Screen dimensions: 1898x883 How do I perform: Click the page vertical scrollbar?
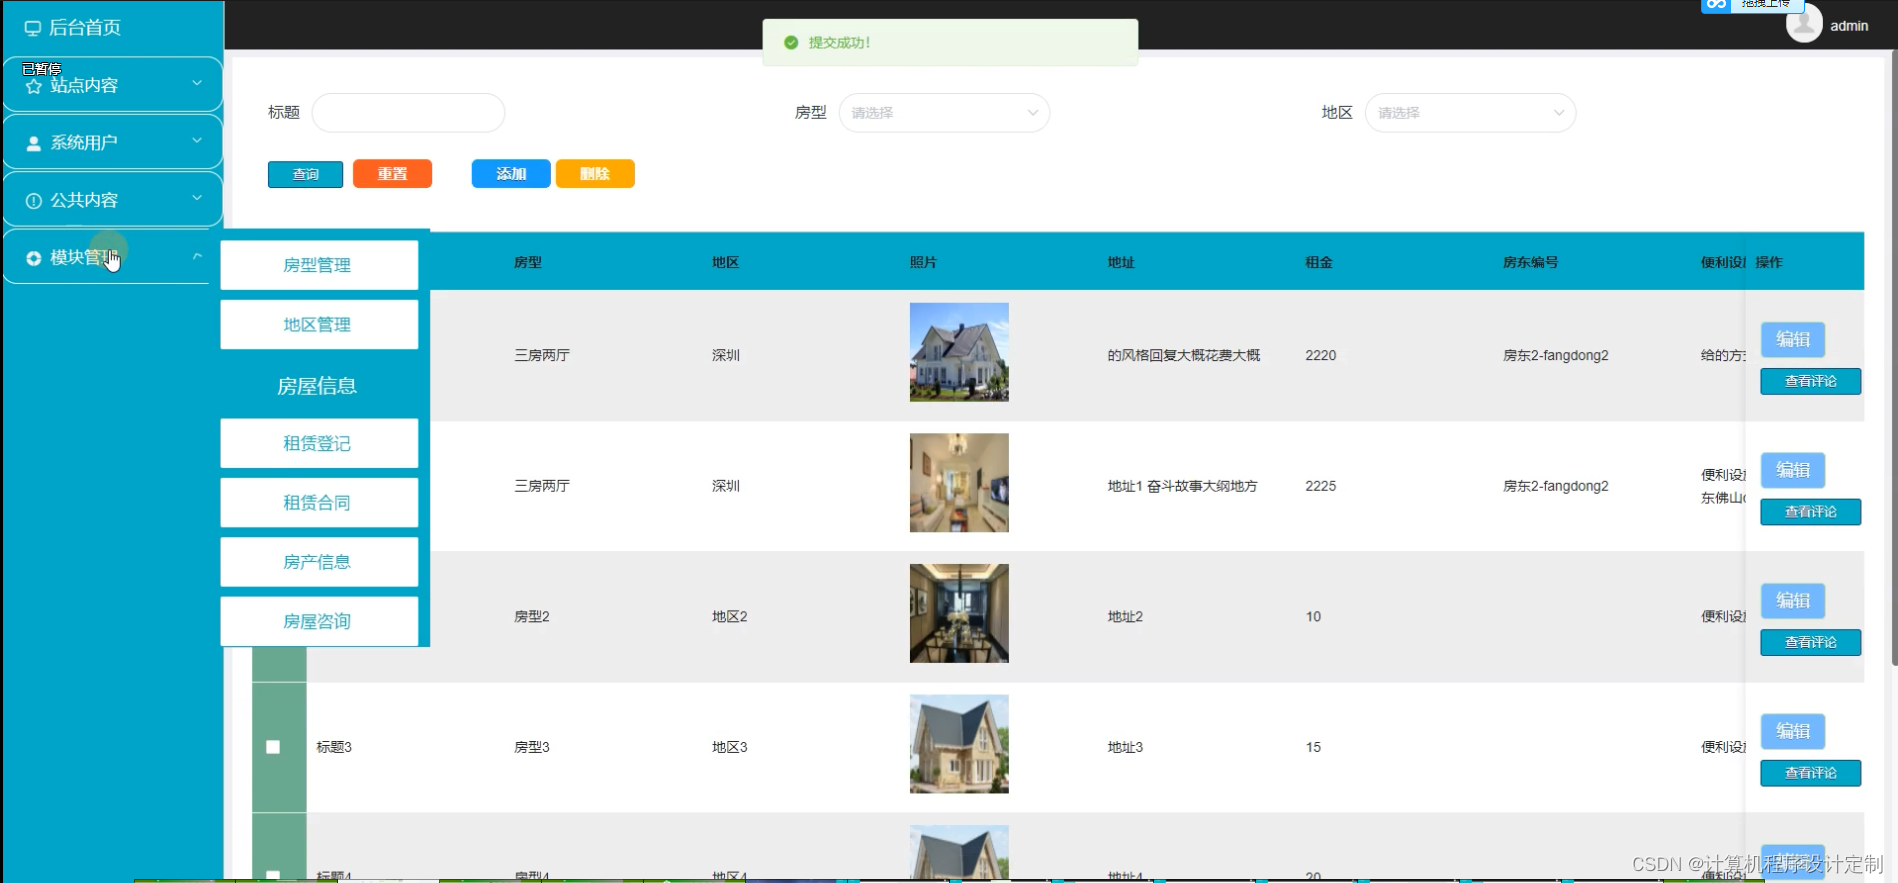click(1894, 360)
